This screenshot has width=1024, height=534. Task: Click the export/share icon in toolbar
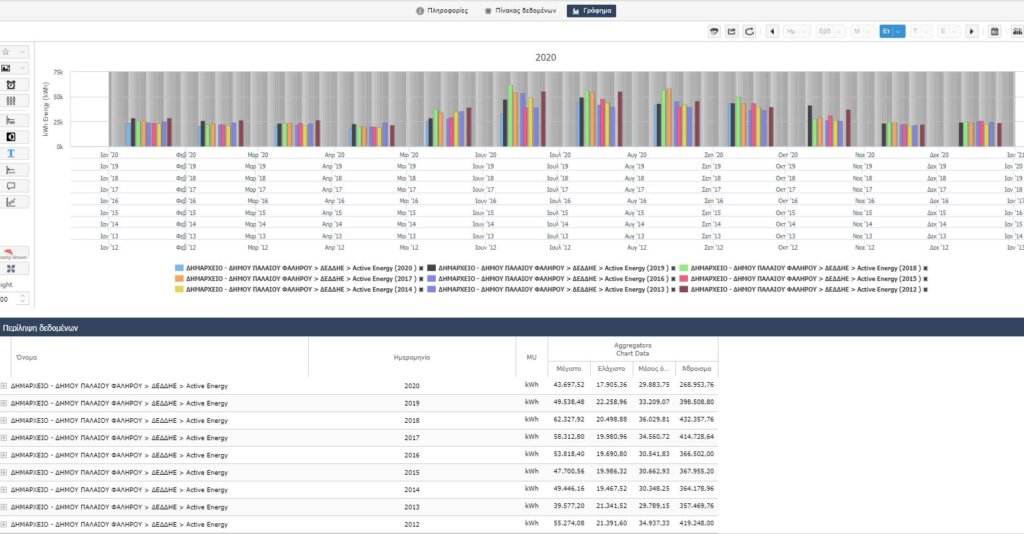[731, 31]
